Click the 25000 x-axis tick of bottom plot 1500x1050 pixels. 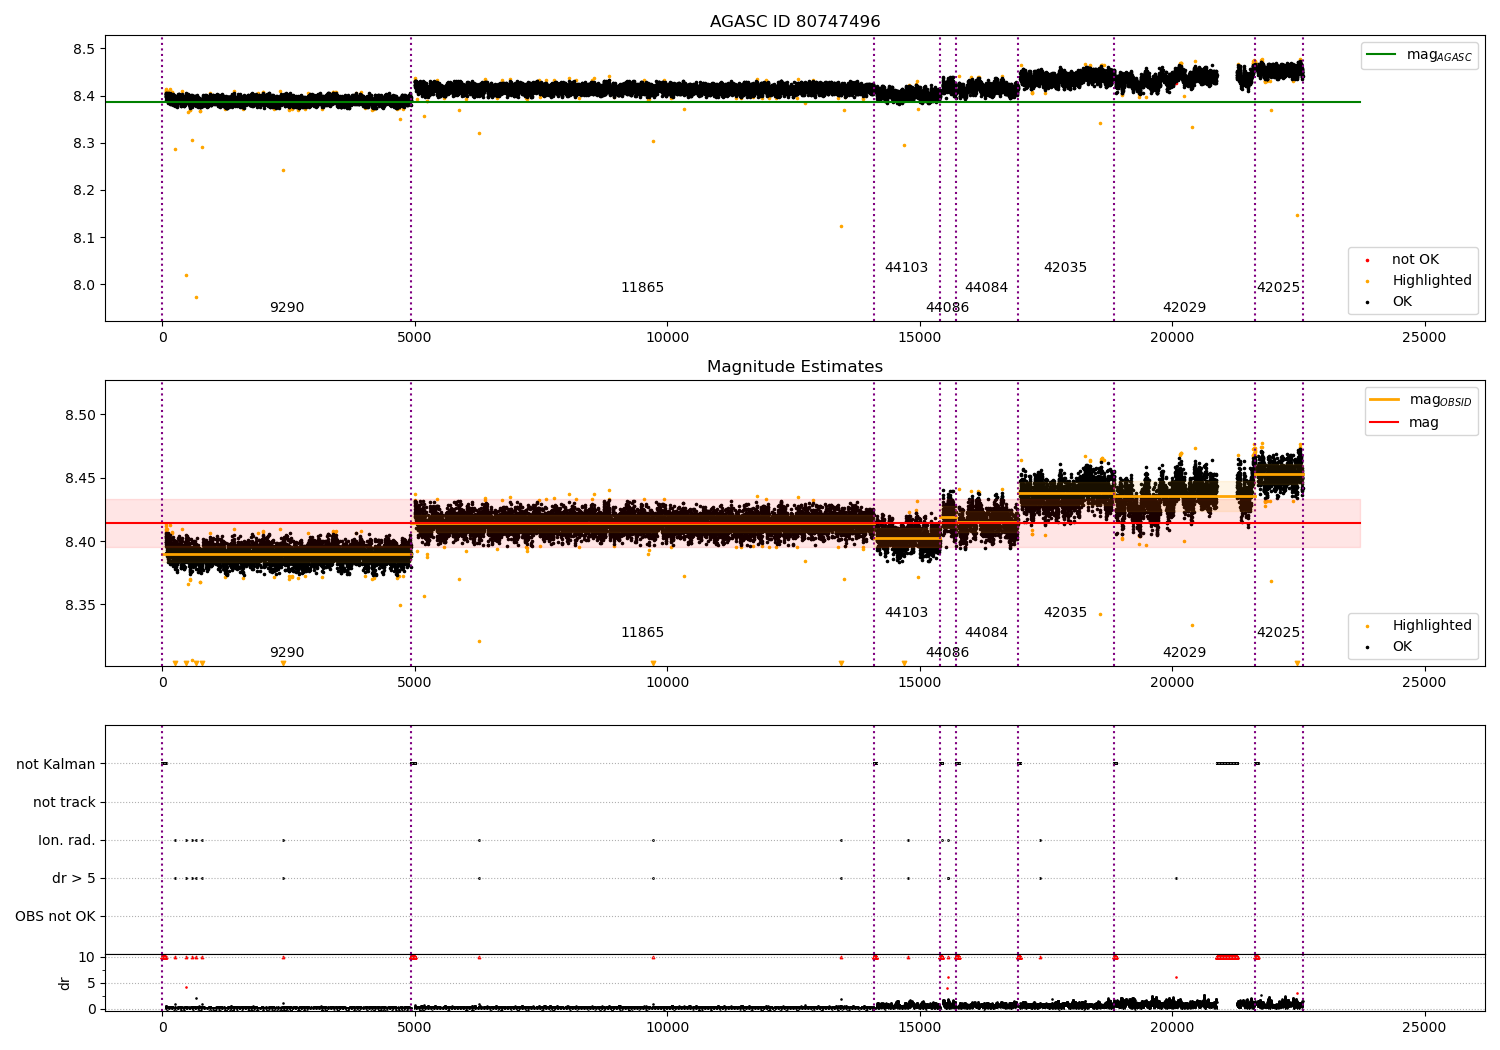(1424, 1027)
